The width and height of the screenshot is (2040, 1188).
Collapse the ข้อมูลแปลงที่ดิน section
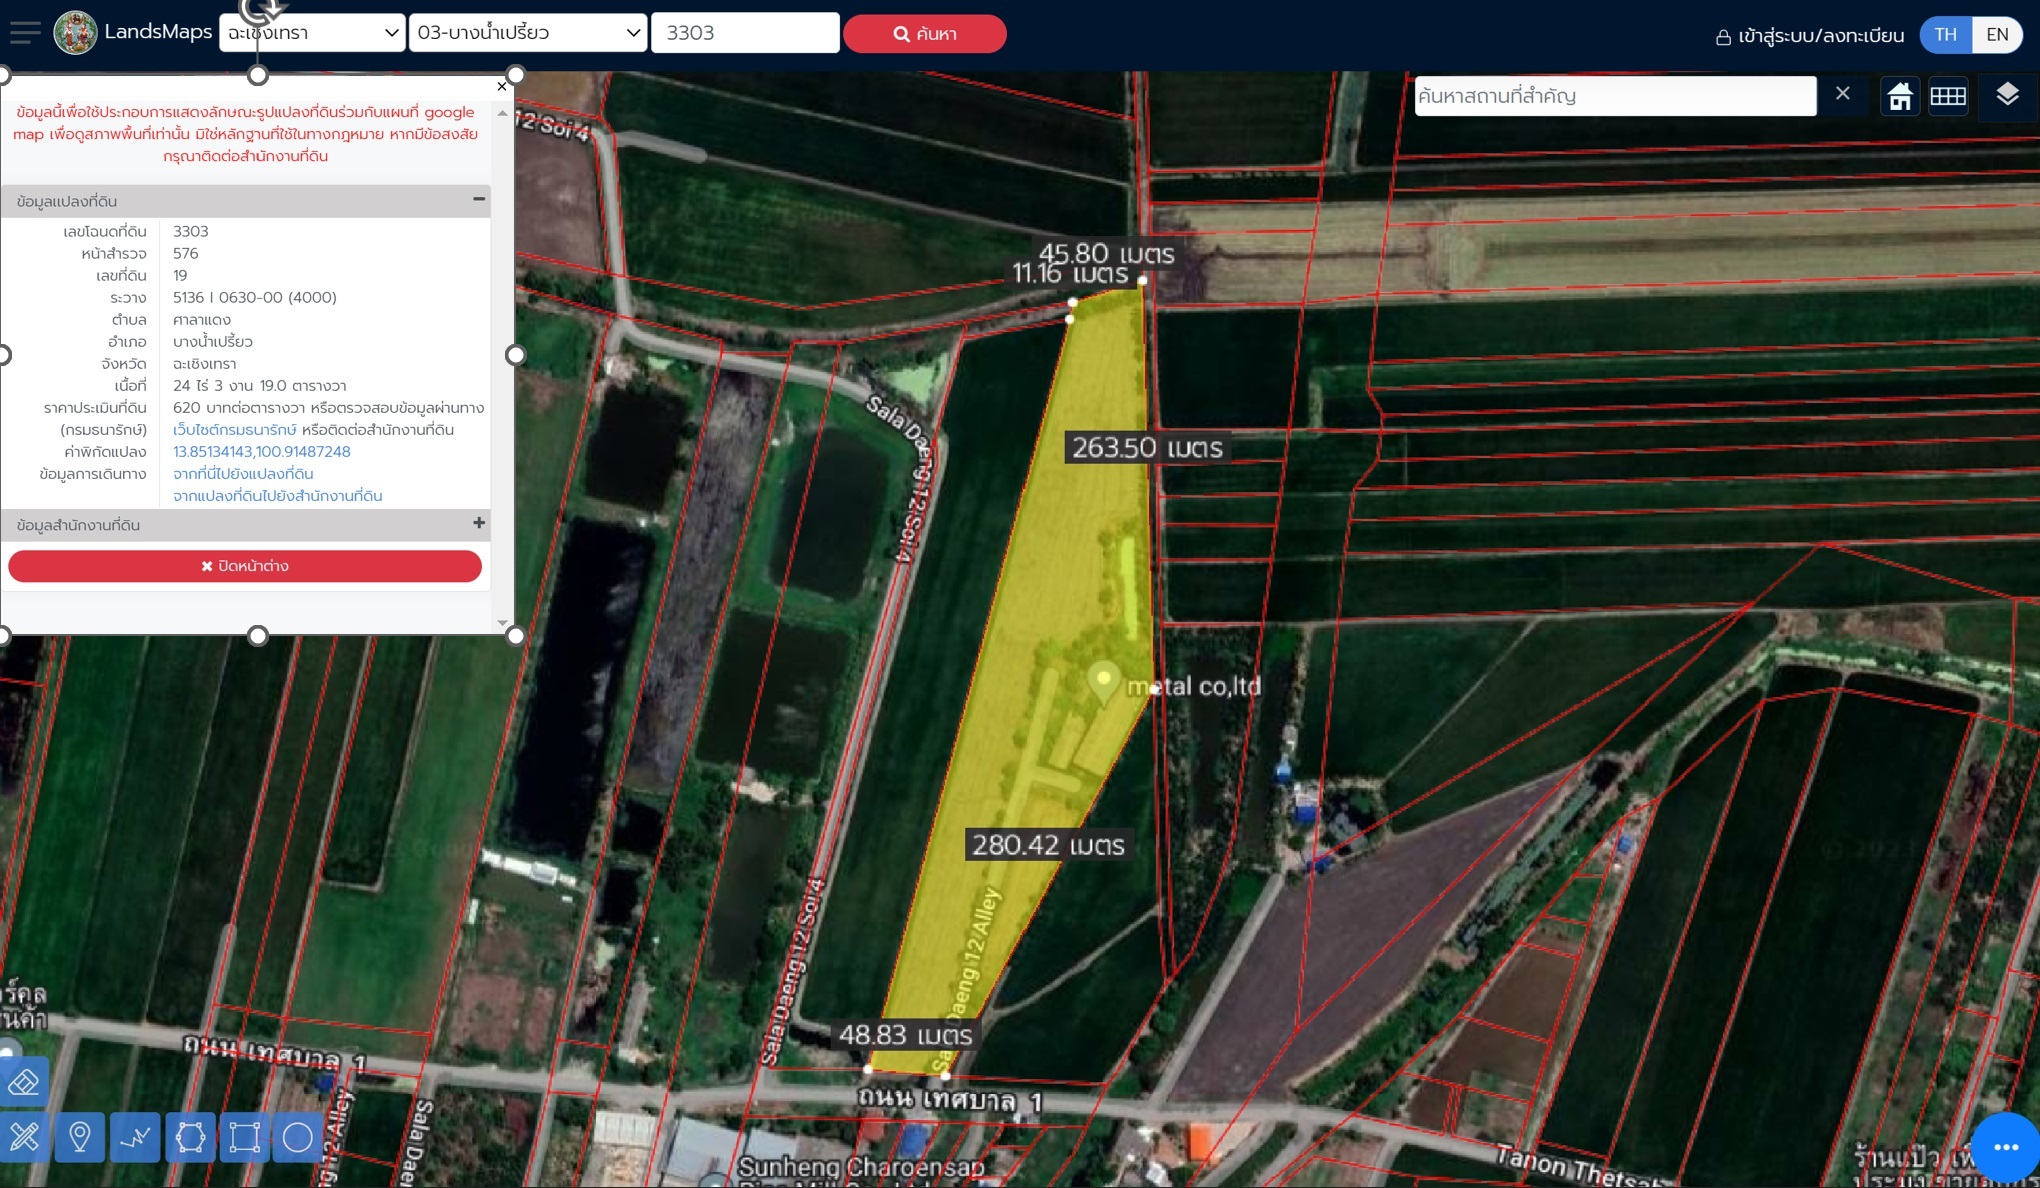[x=479, y=200]
